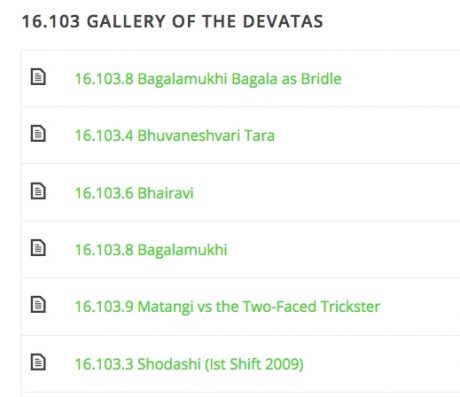Click the 16.103 Gallery of the Devatas heading

(172, 21)
